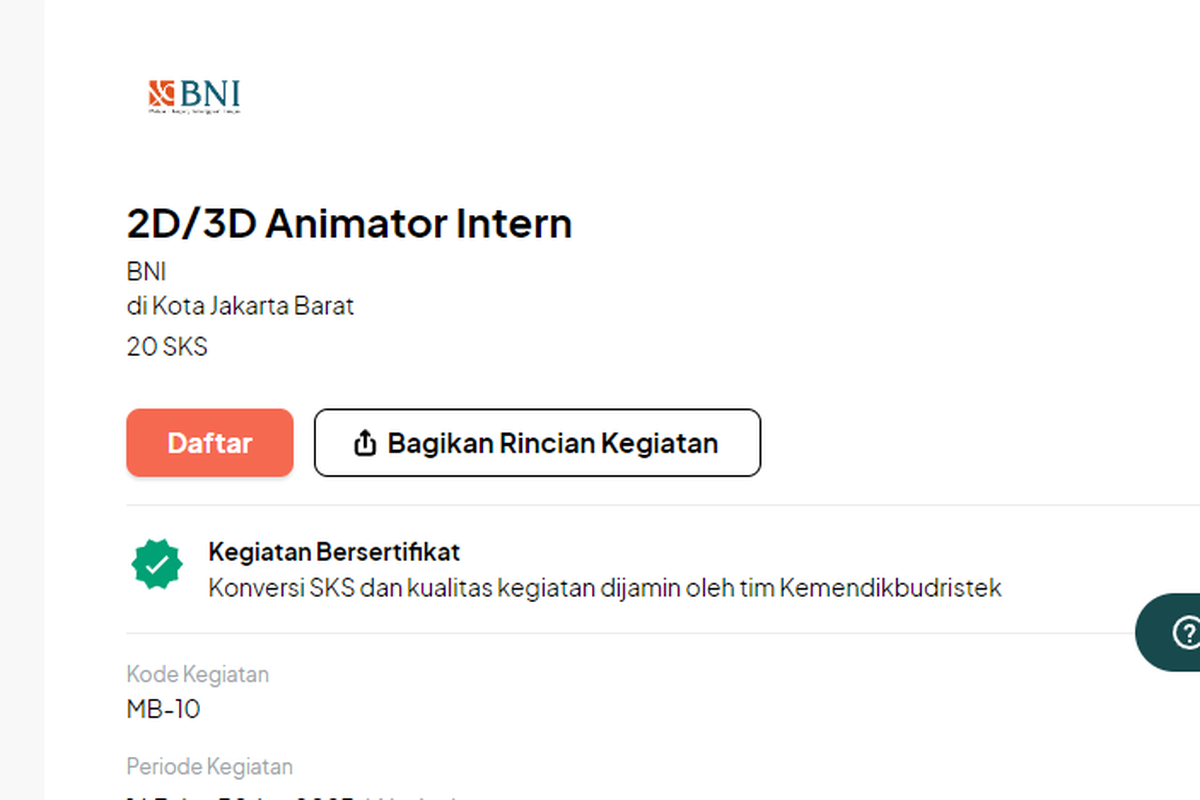Click the Kode Kegiatan label
This screenshot has width=1200, height=800.
[197, 674]
